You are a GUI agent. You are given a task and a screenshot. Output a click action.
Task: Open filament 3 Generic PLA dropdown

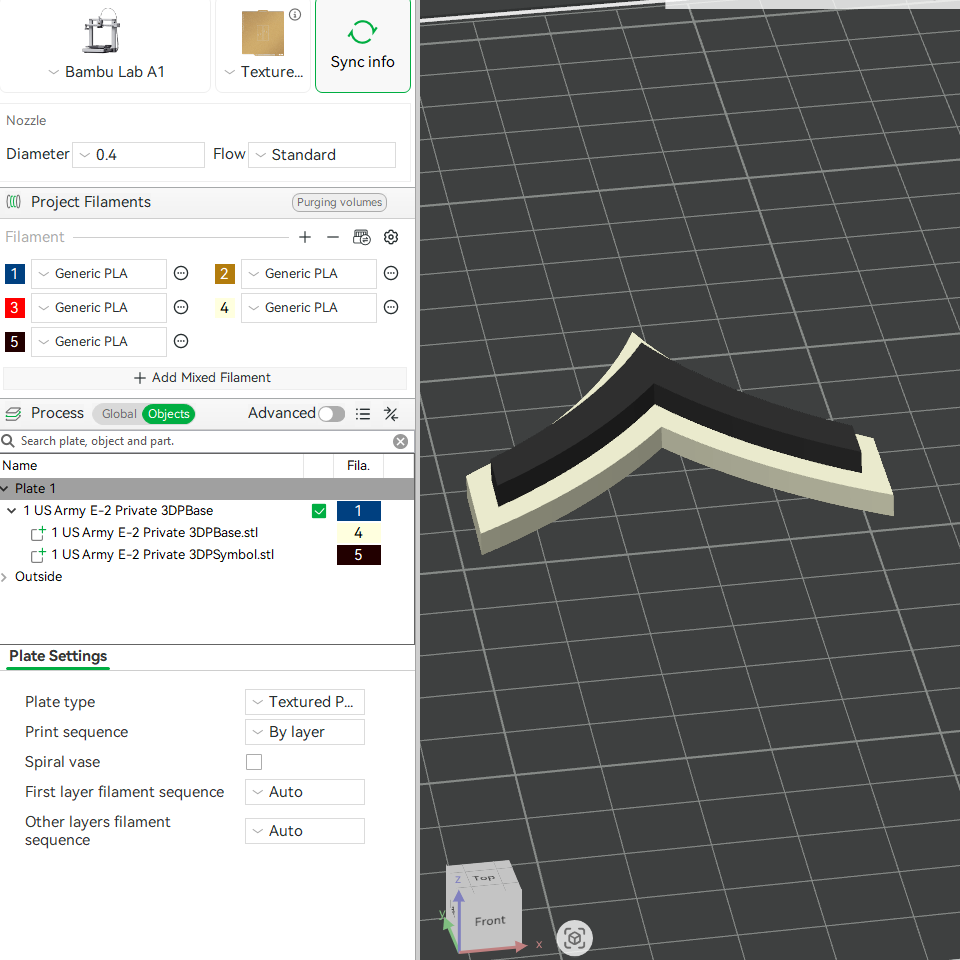[x=99, y=307]
